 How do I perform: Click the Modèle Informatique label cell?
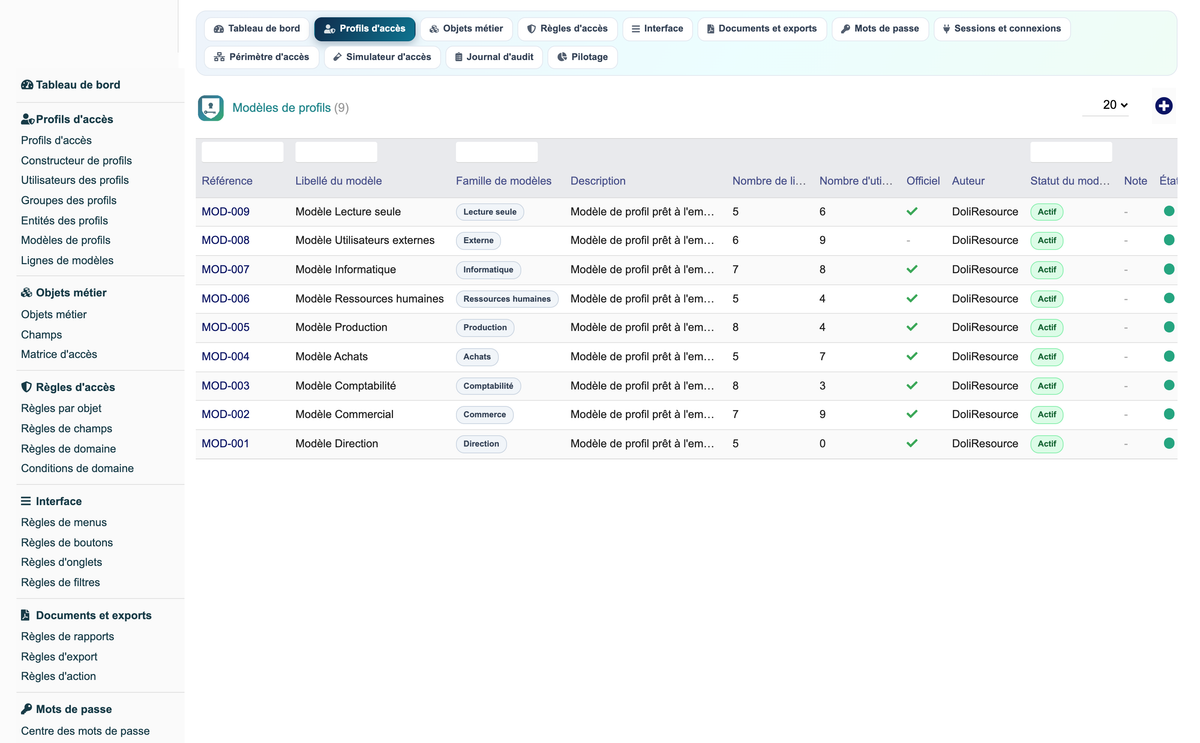tap(346, 270)
